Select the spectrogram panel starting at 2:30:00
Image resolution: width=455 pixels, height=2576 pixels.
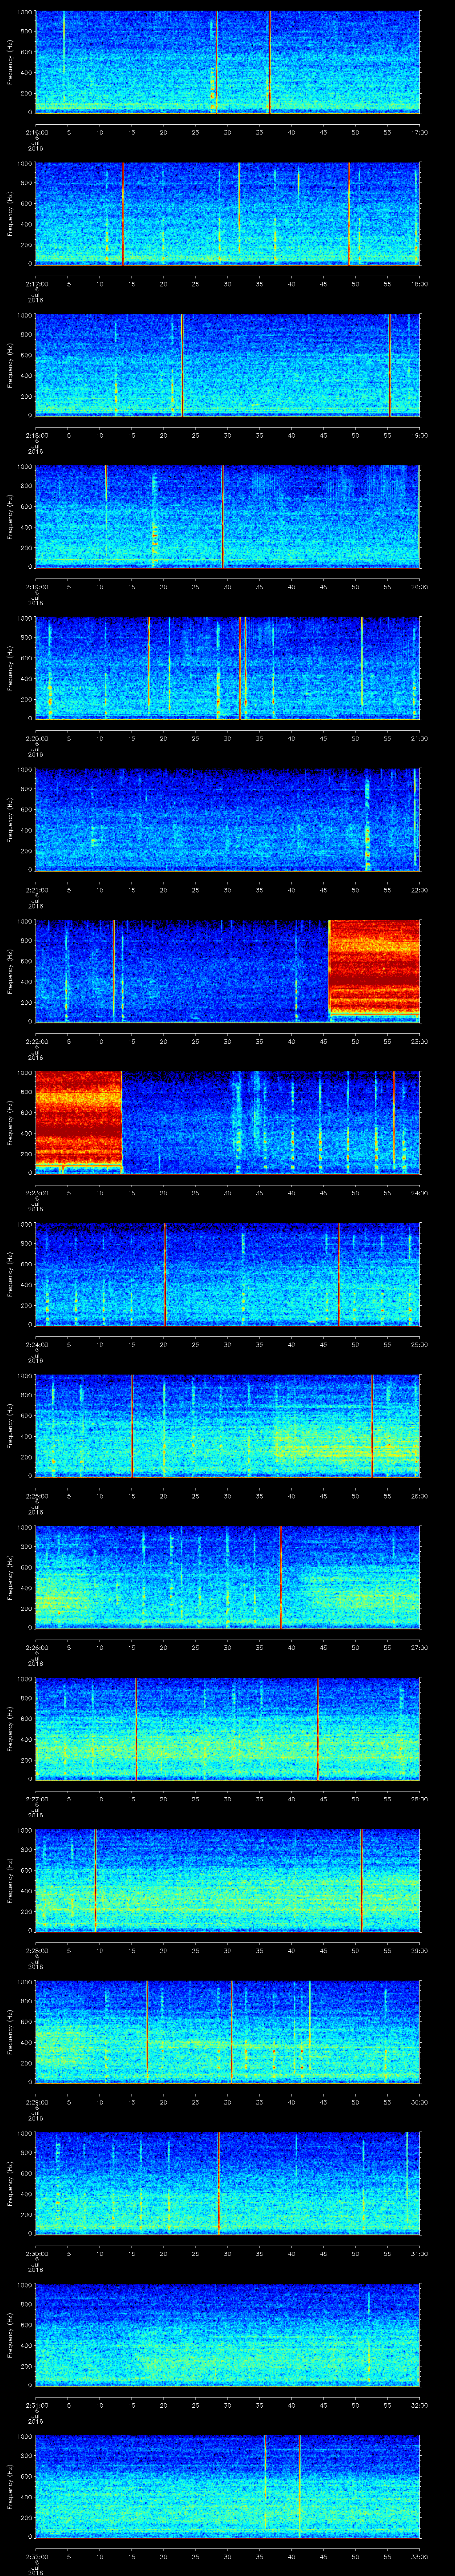click(x=227, y=2183)
